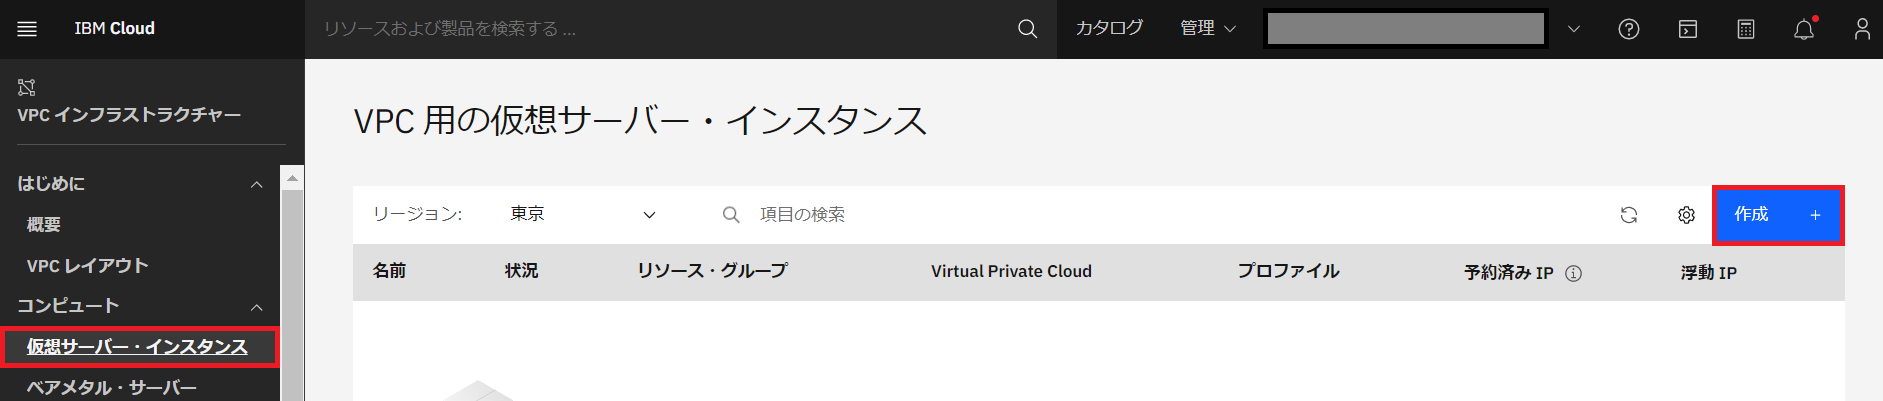
Task: Launch IBM Cloud Shell terminal icon
Action: (x=1688, y=29)
